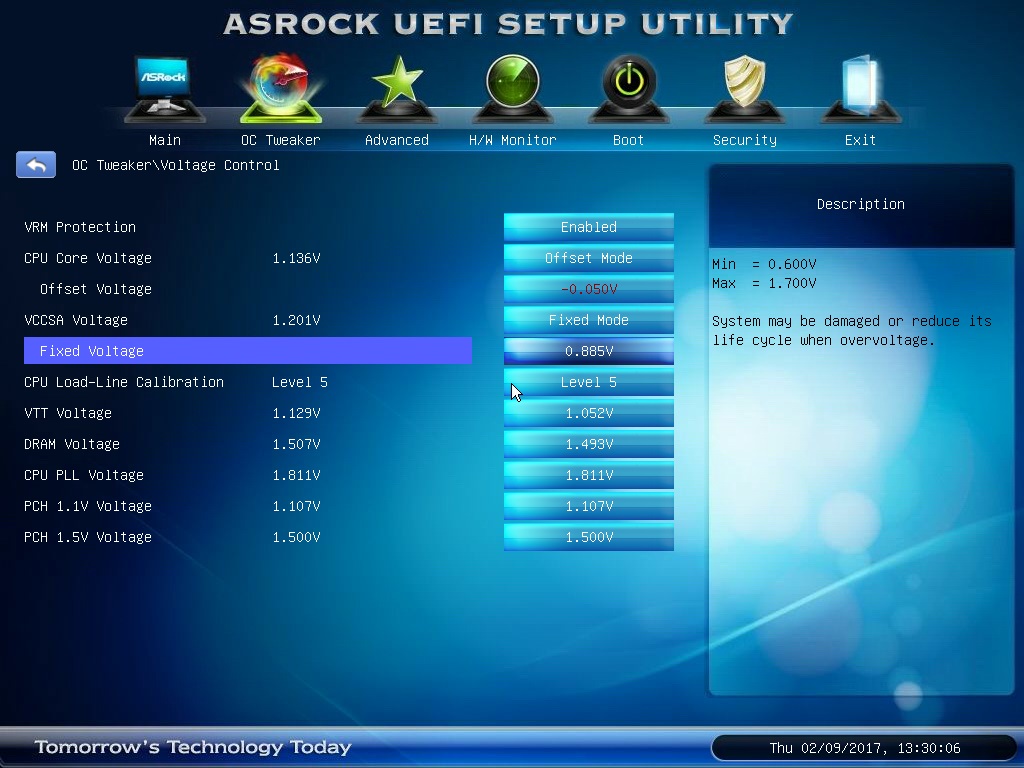Open the Main monitor icon

click(165, 89)
